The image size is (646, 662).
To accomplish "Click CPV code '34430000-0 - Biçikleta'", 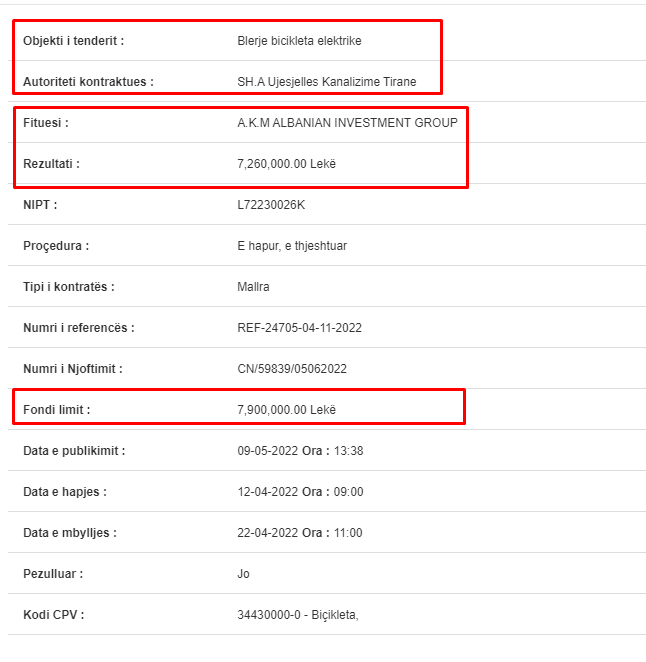I will click(x=298, y=615).
